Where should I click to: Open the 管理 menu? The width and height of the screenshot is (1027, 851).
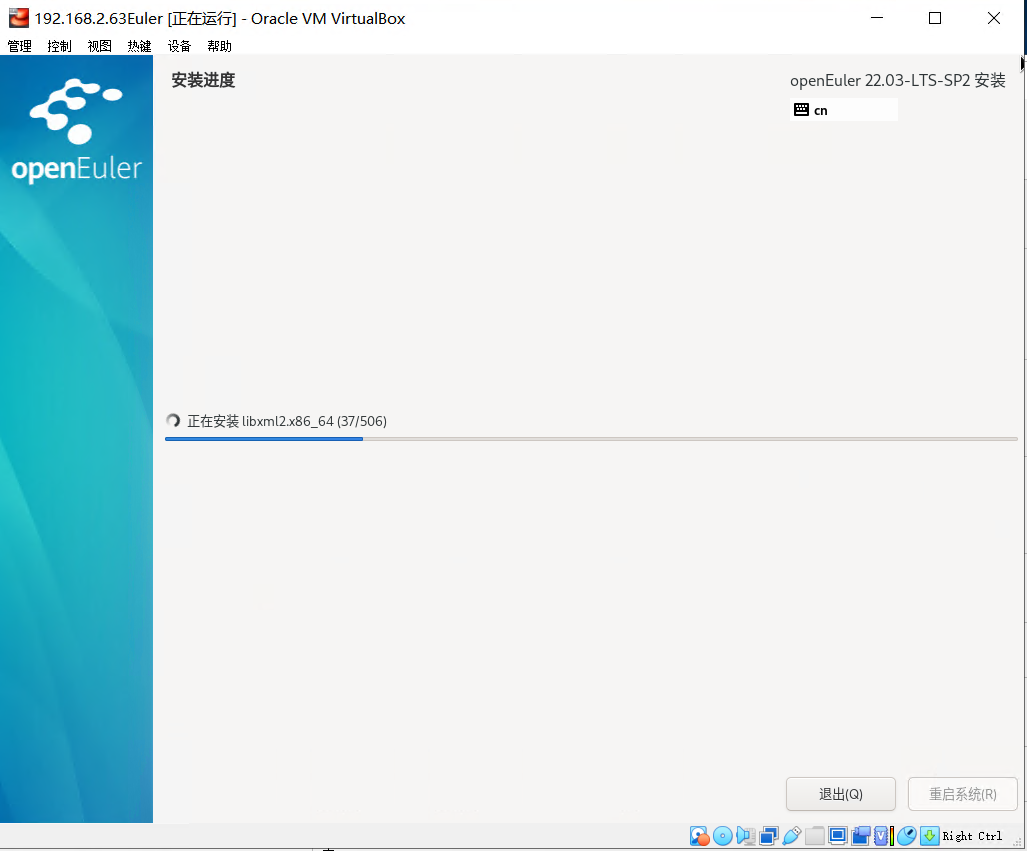20,46
